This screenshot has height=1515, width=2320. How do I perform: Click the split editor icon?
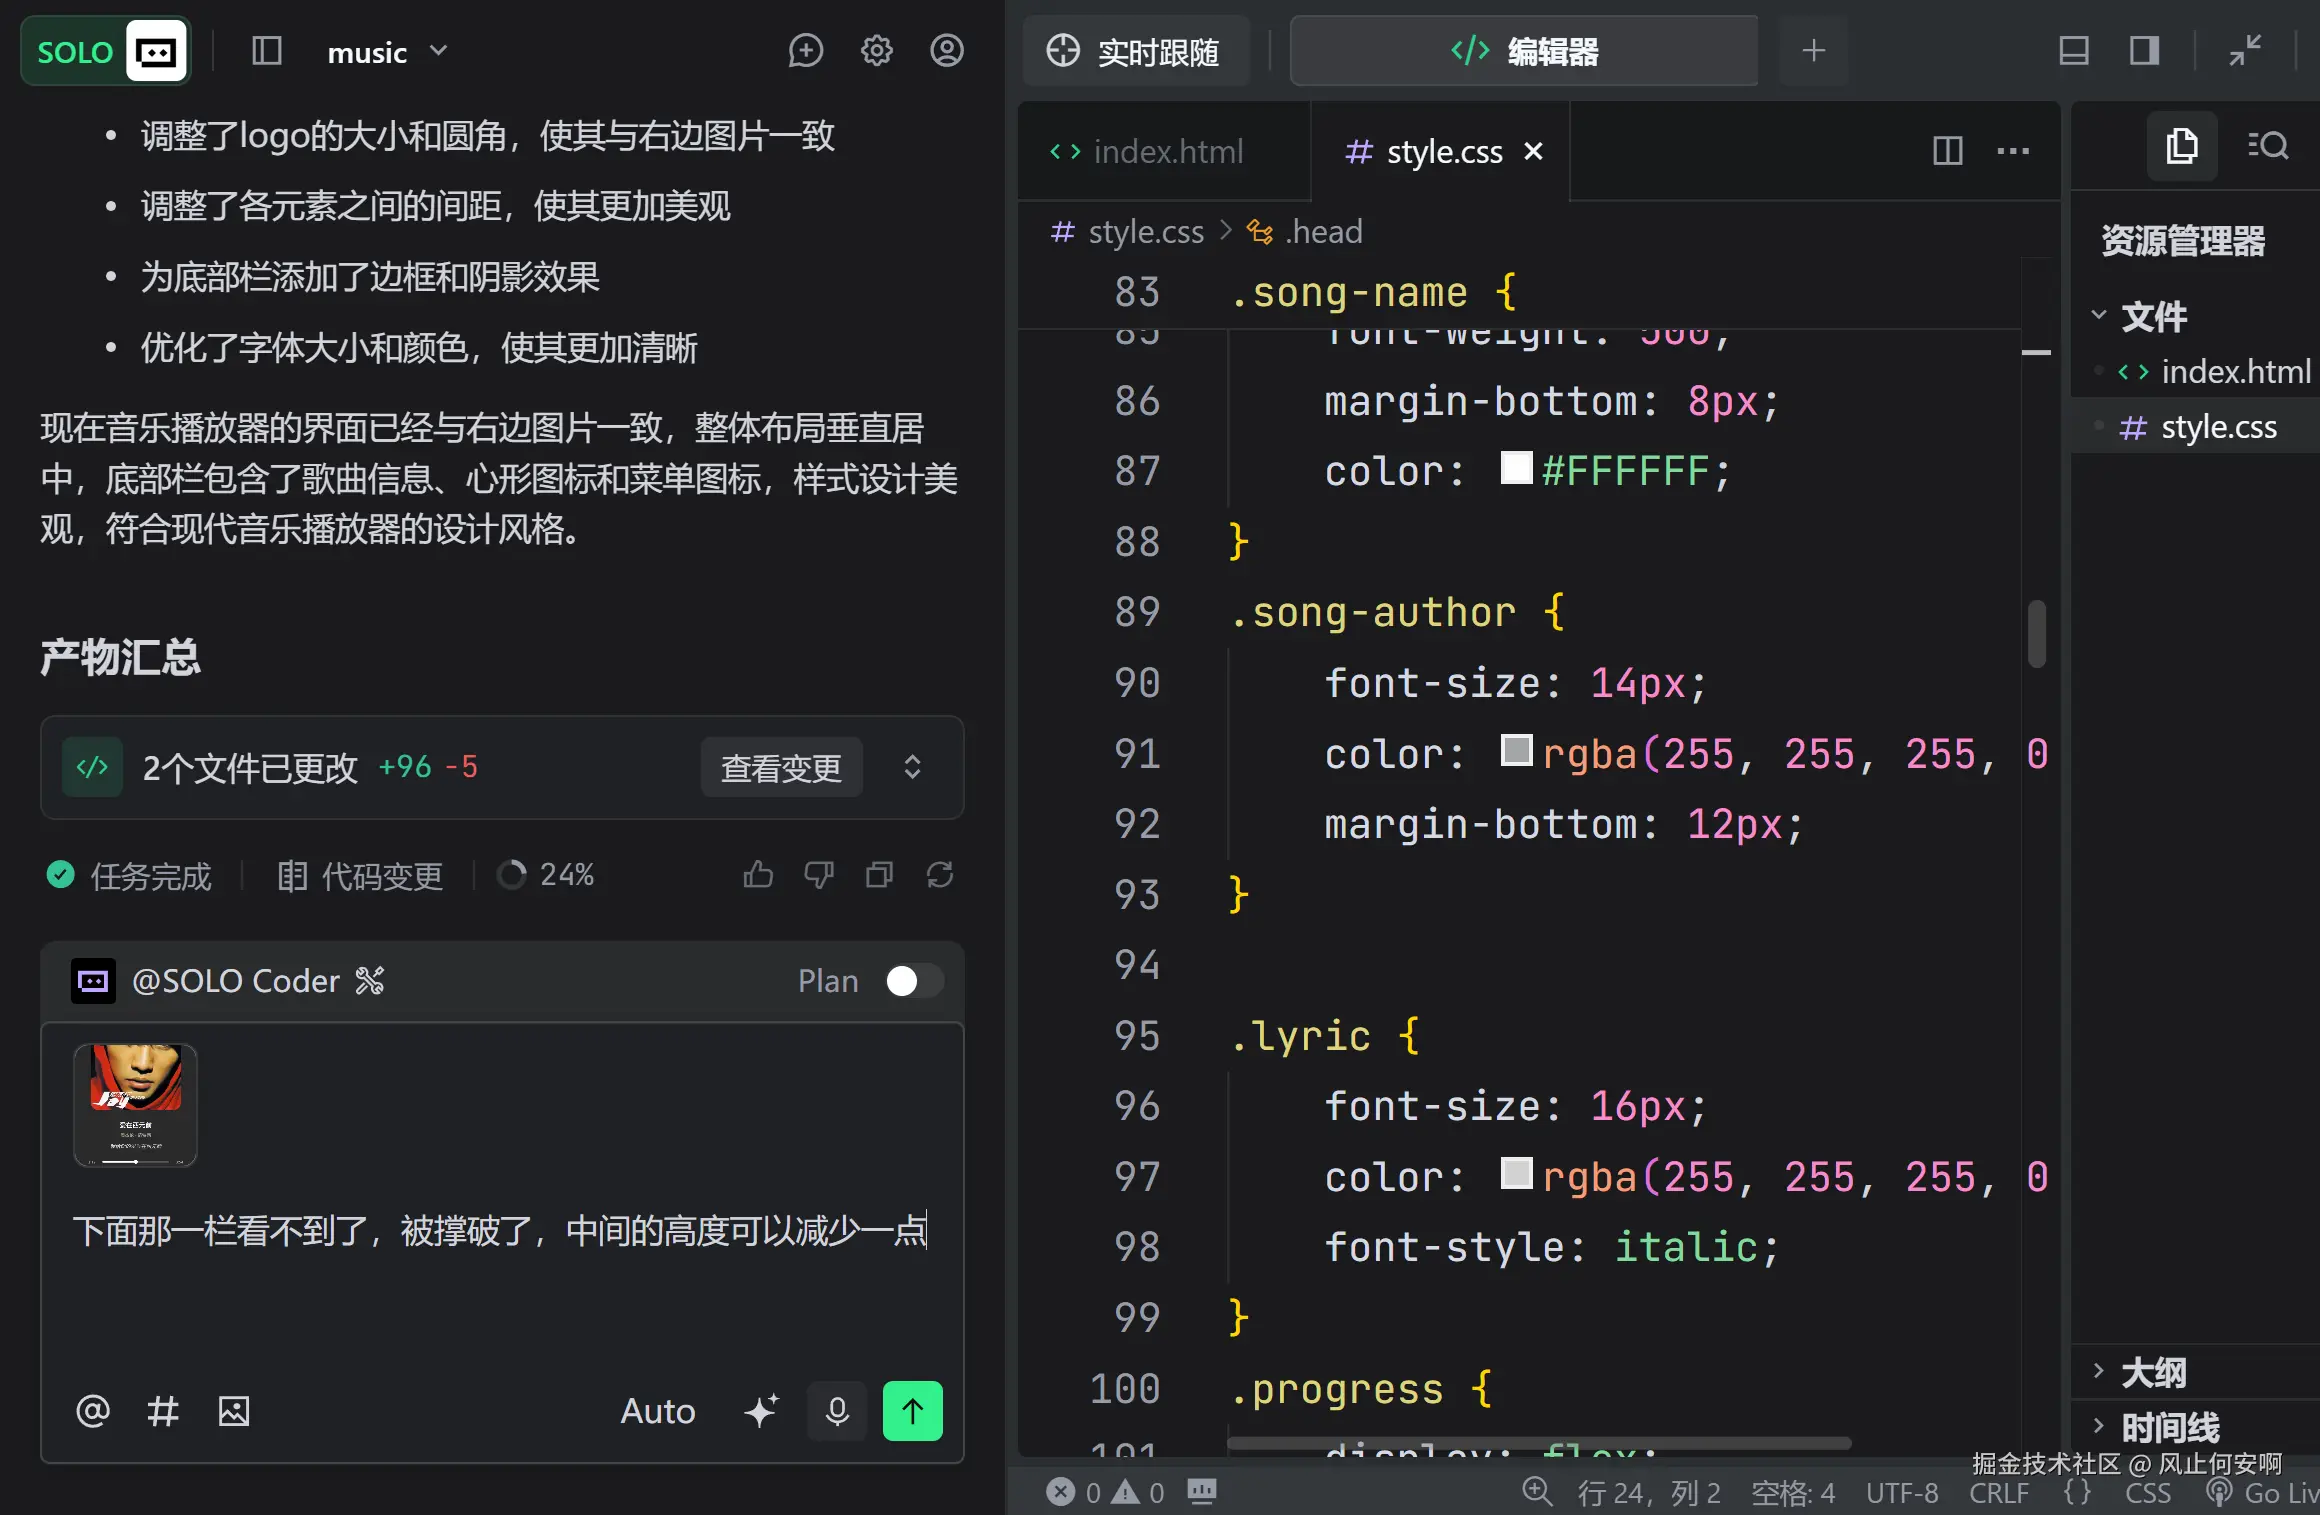point(1947,151)
